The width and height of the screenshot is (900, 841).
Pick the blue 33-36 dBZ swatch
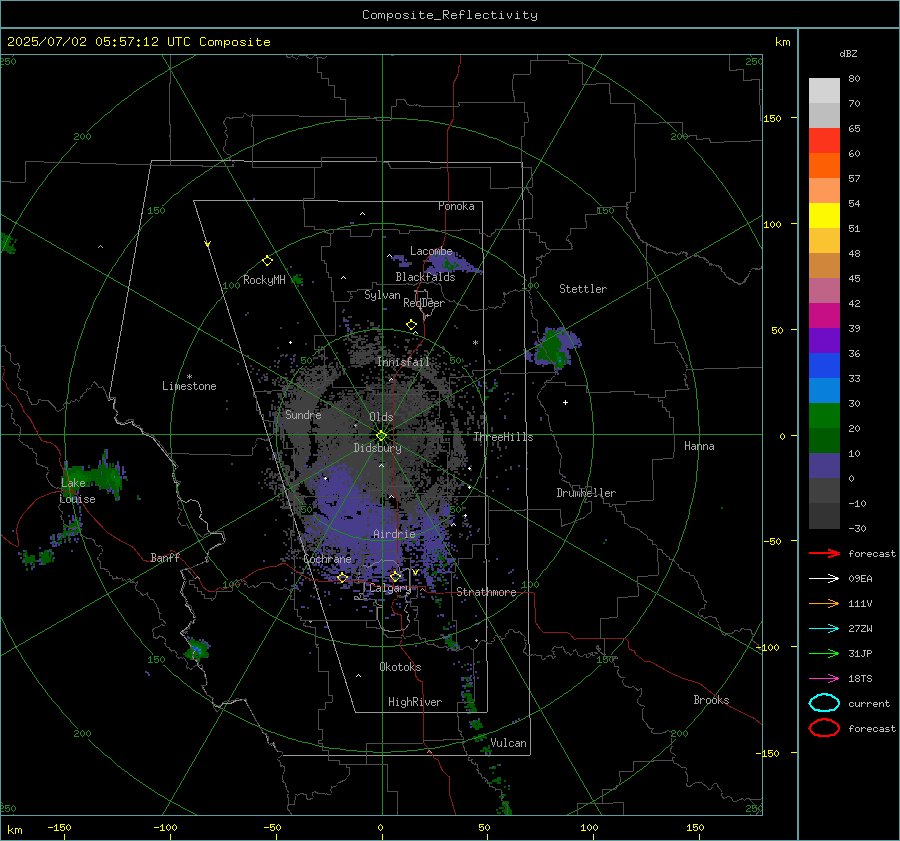(x=824, y=366)
